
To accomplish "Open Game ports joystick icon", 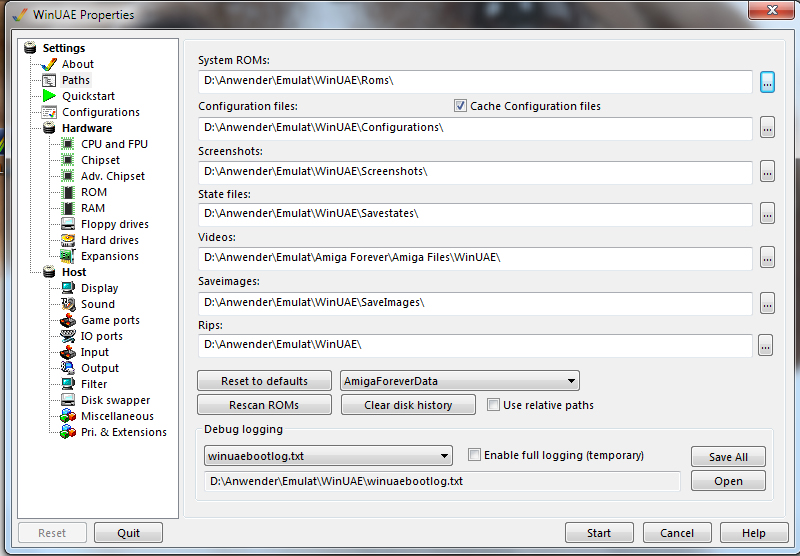I will click(x=68, y=320).
